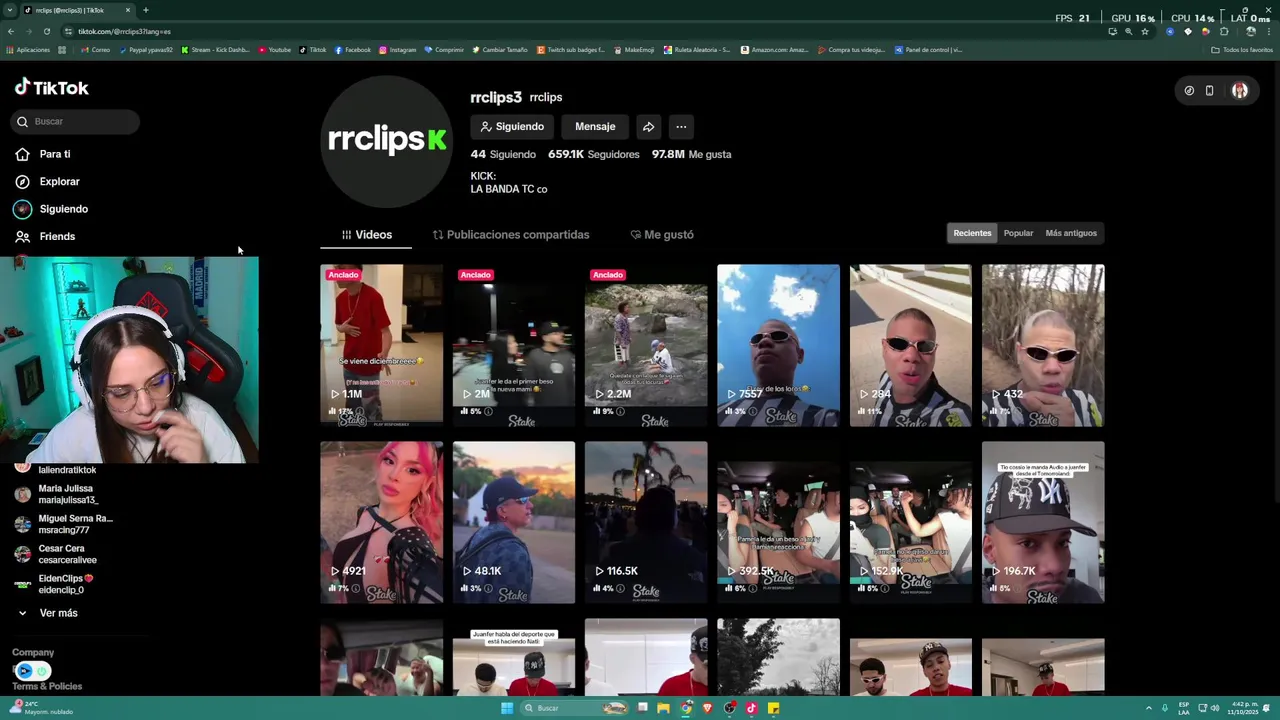Click the 44 Siguiendo count
The width and height of the screenshot is (1280, 720).
(503, 155)
